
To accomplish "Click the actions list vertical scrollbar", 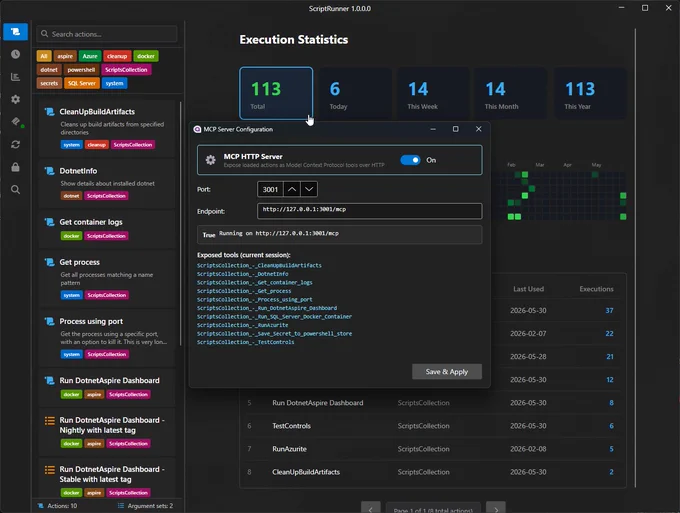I will click(180, 224).
